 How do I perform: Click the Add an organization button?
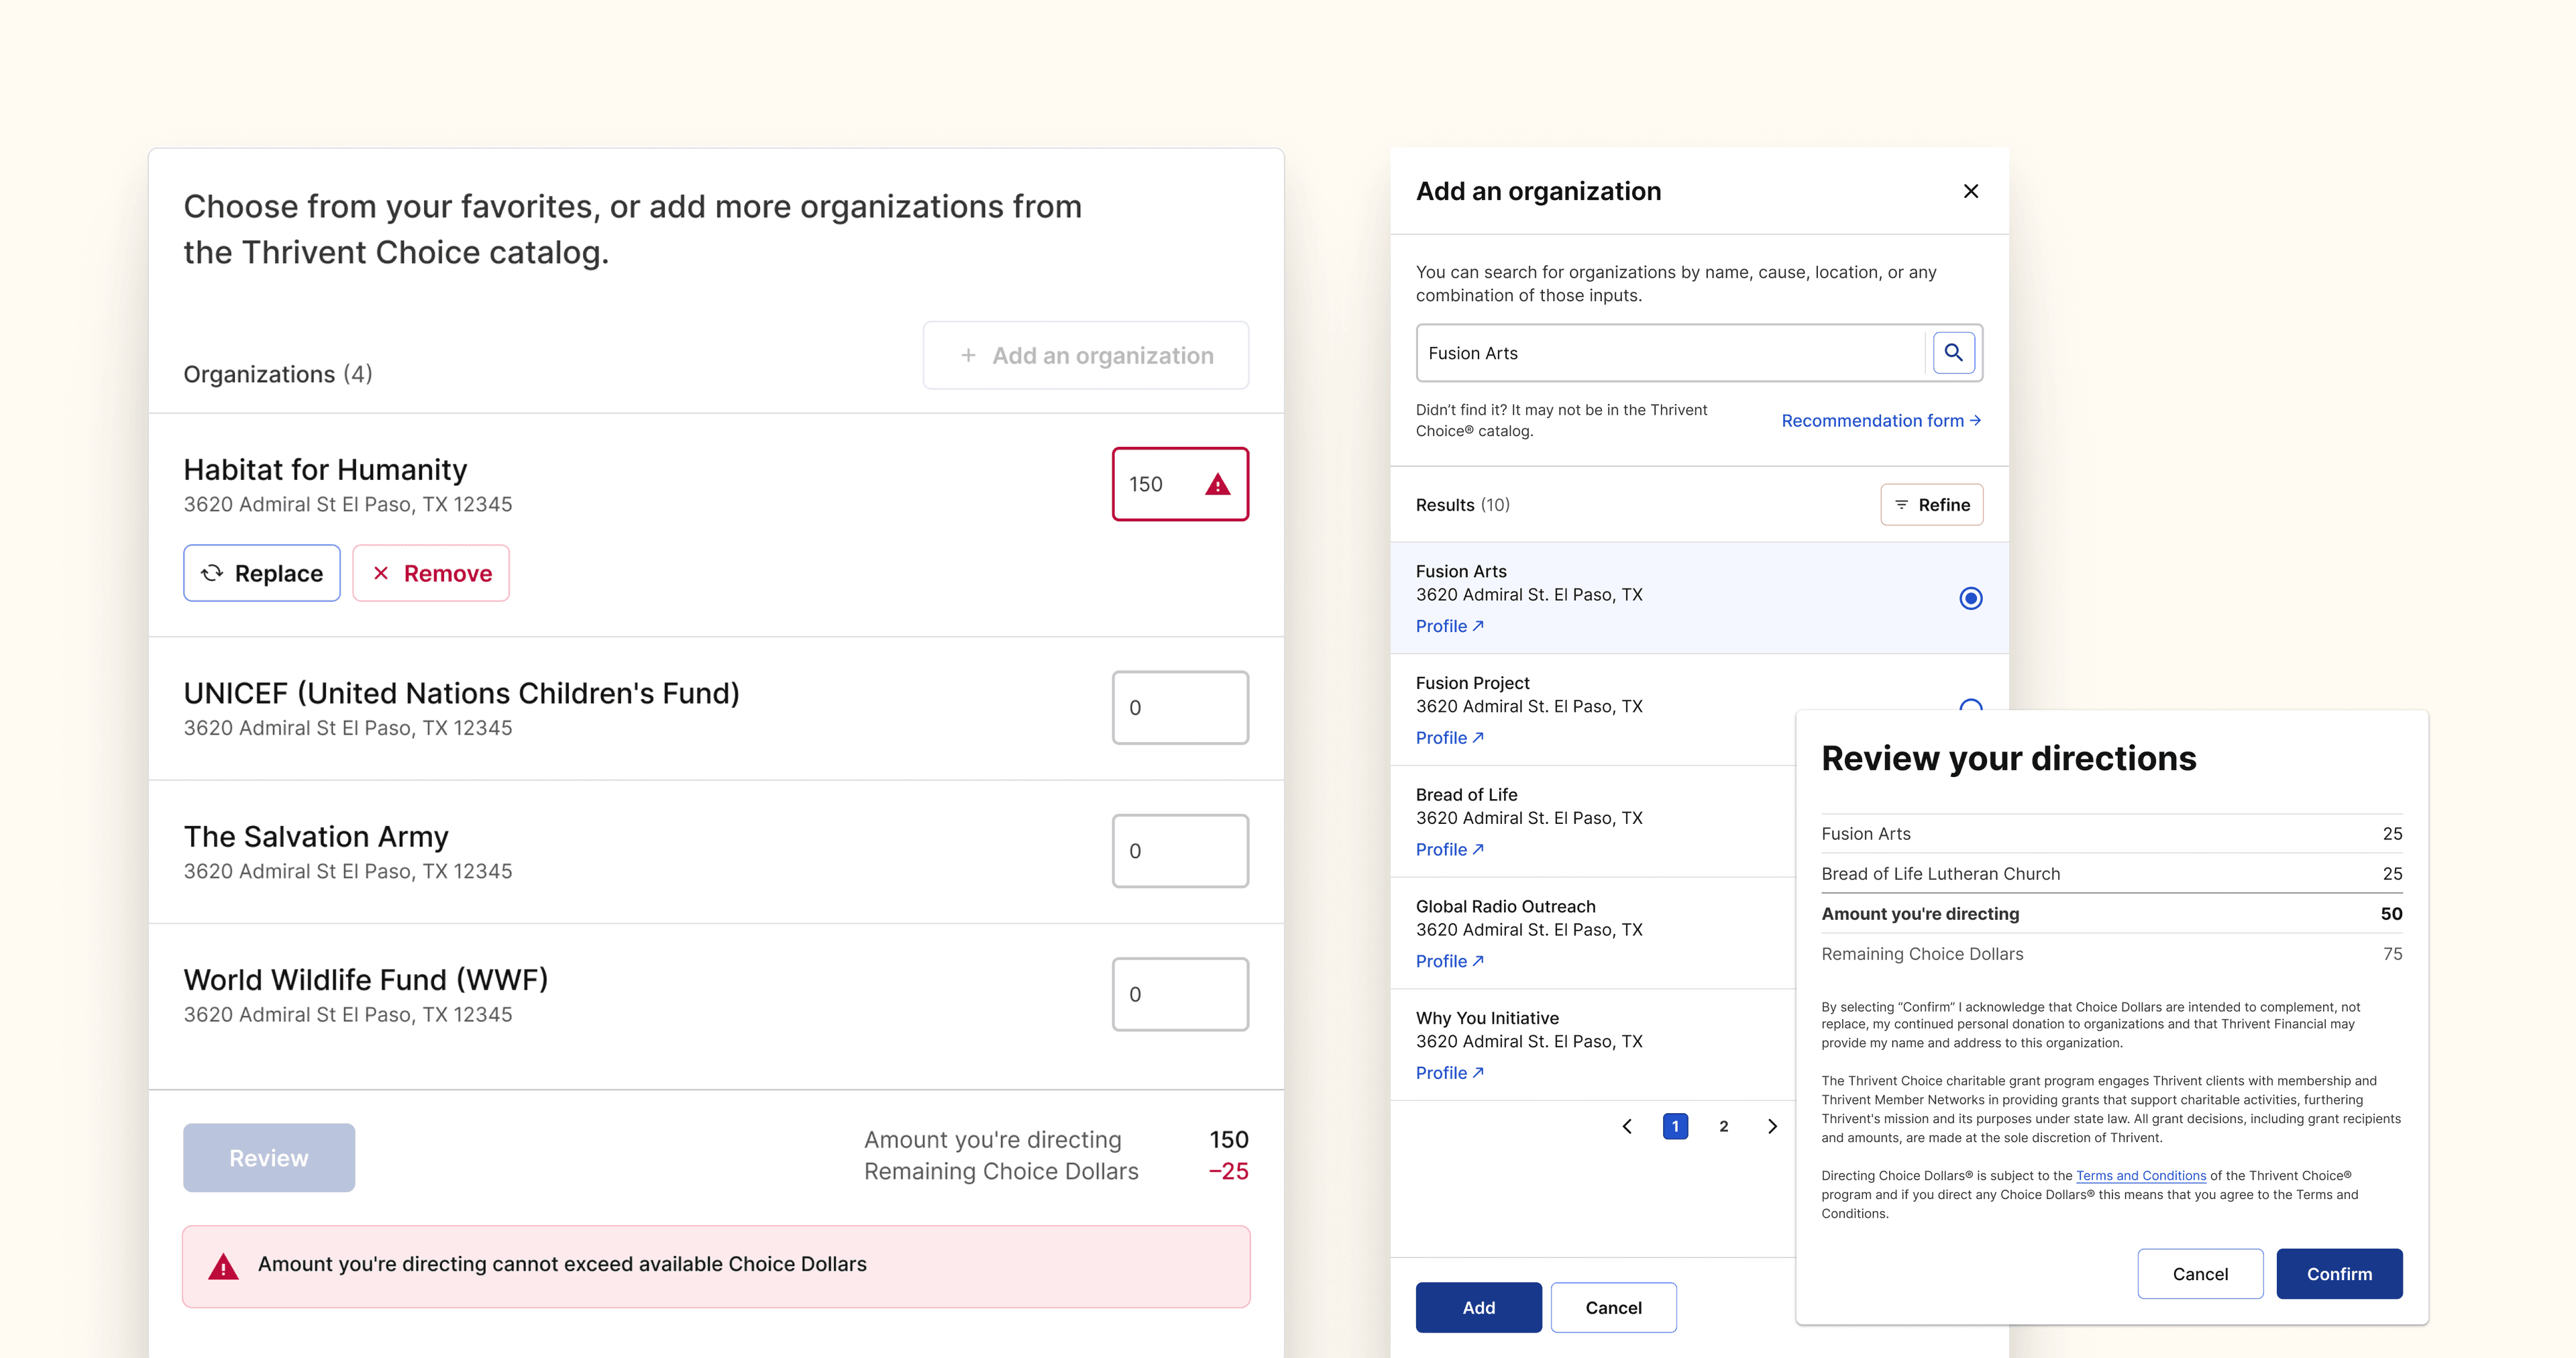tap(1085, 355)
